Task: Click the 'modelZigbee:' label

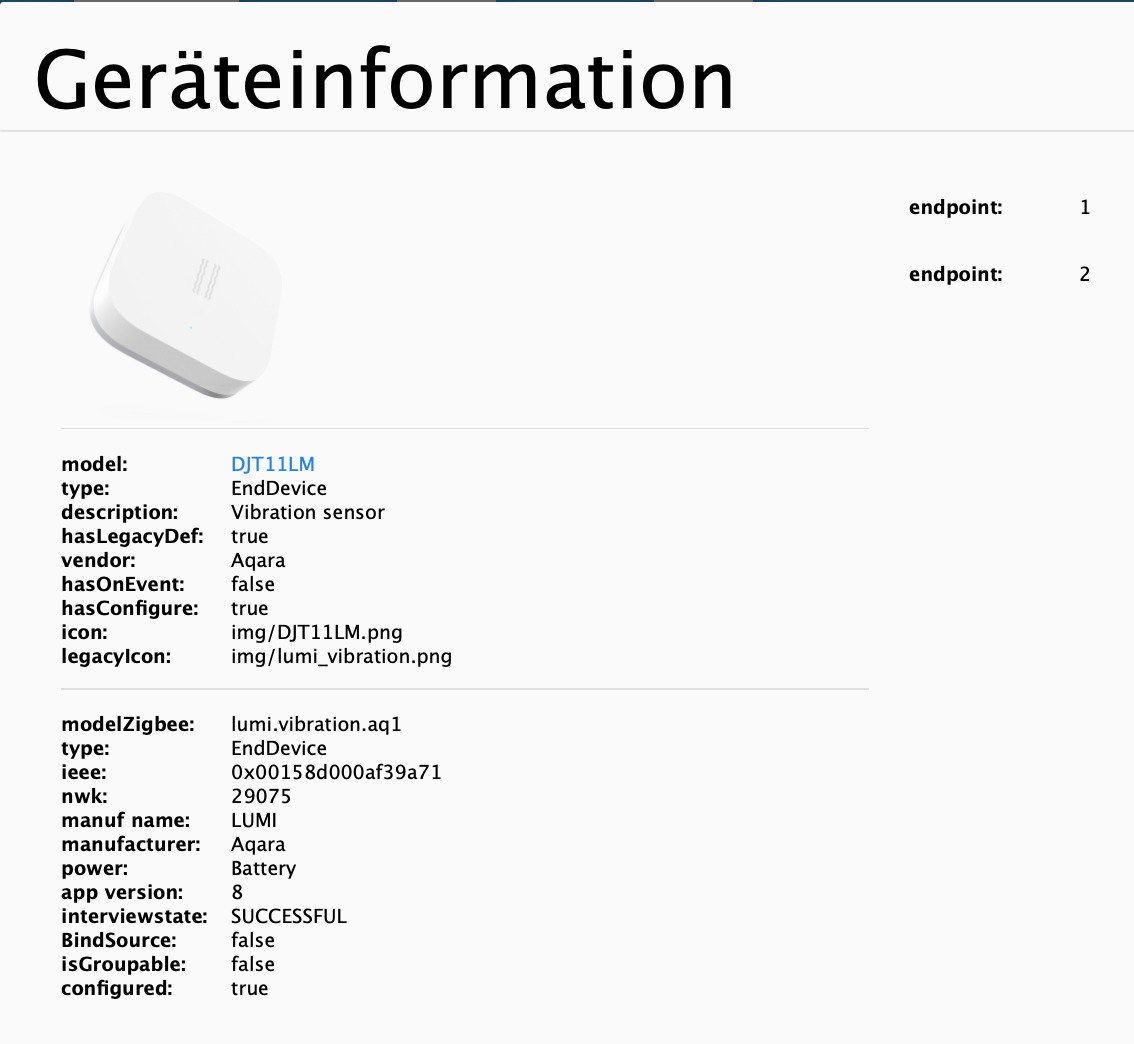Action: (x=128, y=724)
